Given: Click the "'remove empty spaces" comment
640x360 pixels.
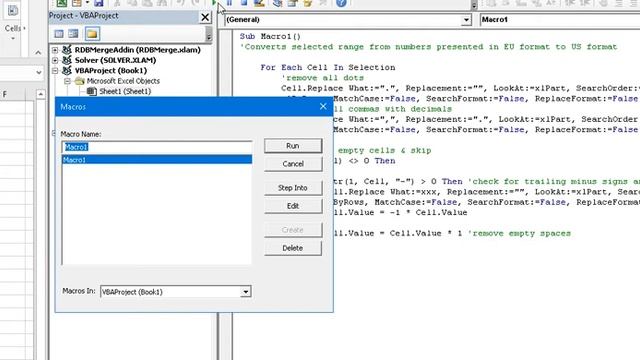Looking at the screenshot, I should coord(519,233).
